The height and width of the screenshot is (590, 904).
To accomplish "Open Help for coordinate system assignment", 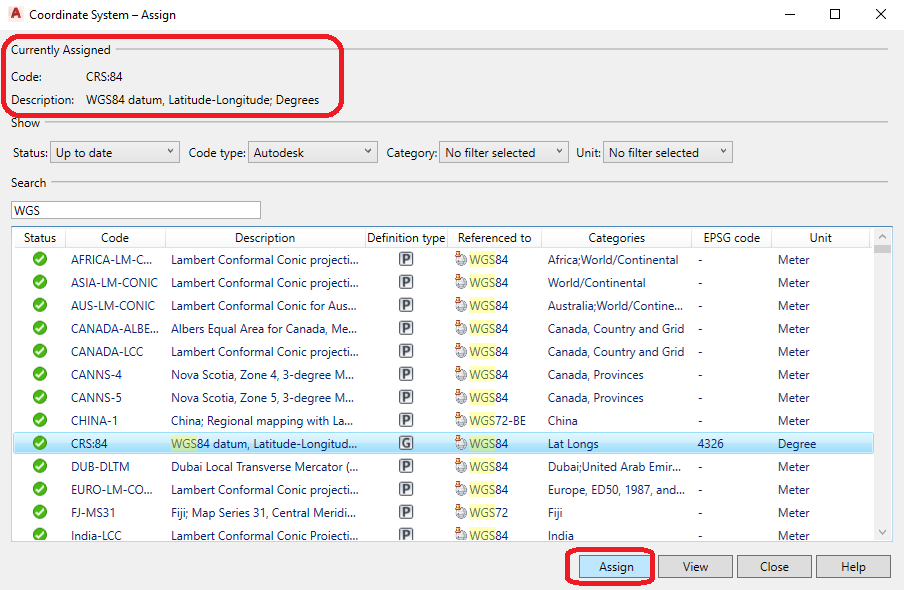I will pos(853,567).
